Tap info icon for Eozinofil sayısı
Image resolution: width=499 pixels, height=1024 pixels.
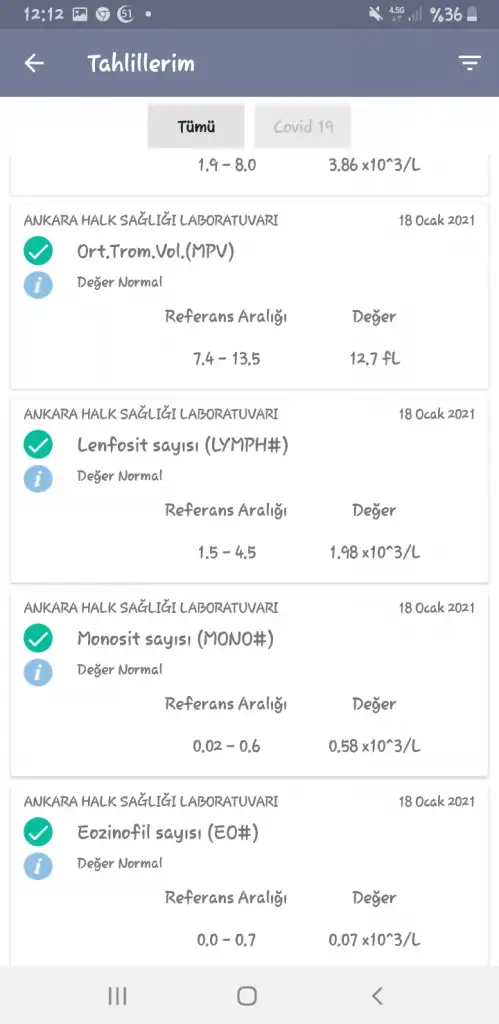click(39, 865)
